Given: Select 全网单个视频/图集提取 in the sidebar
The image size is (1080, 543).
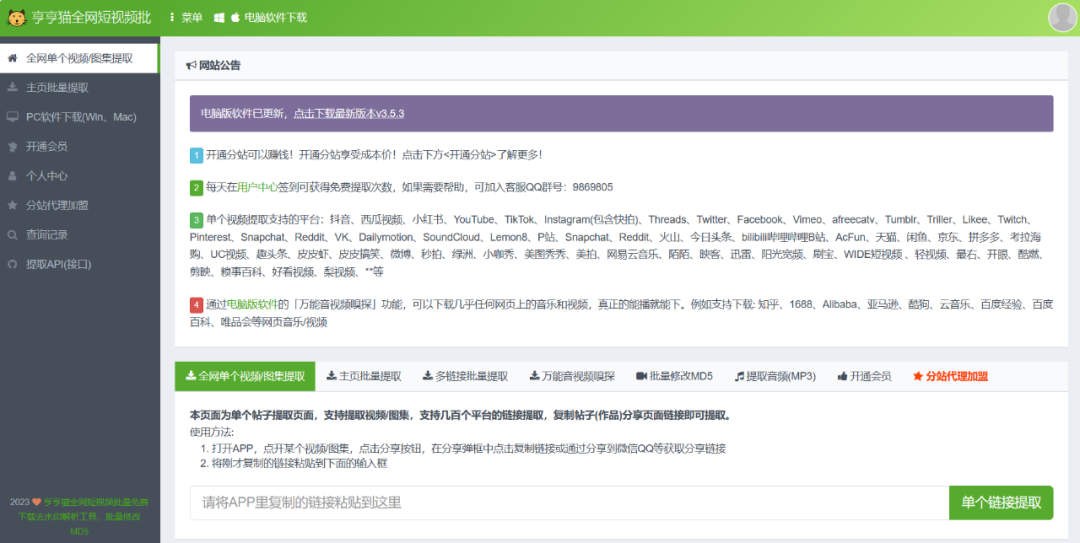Looking at the screenshot, I should click(x=79, y=59).
